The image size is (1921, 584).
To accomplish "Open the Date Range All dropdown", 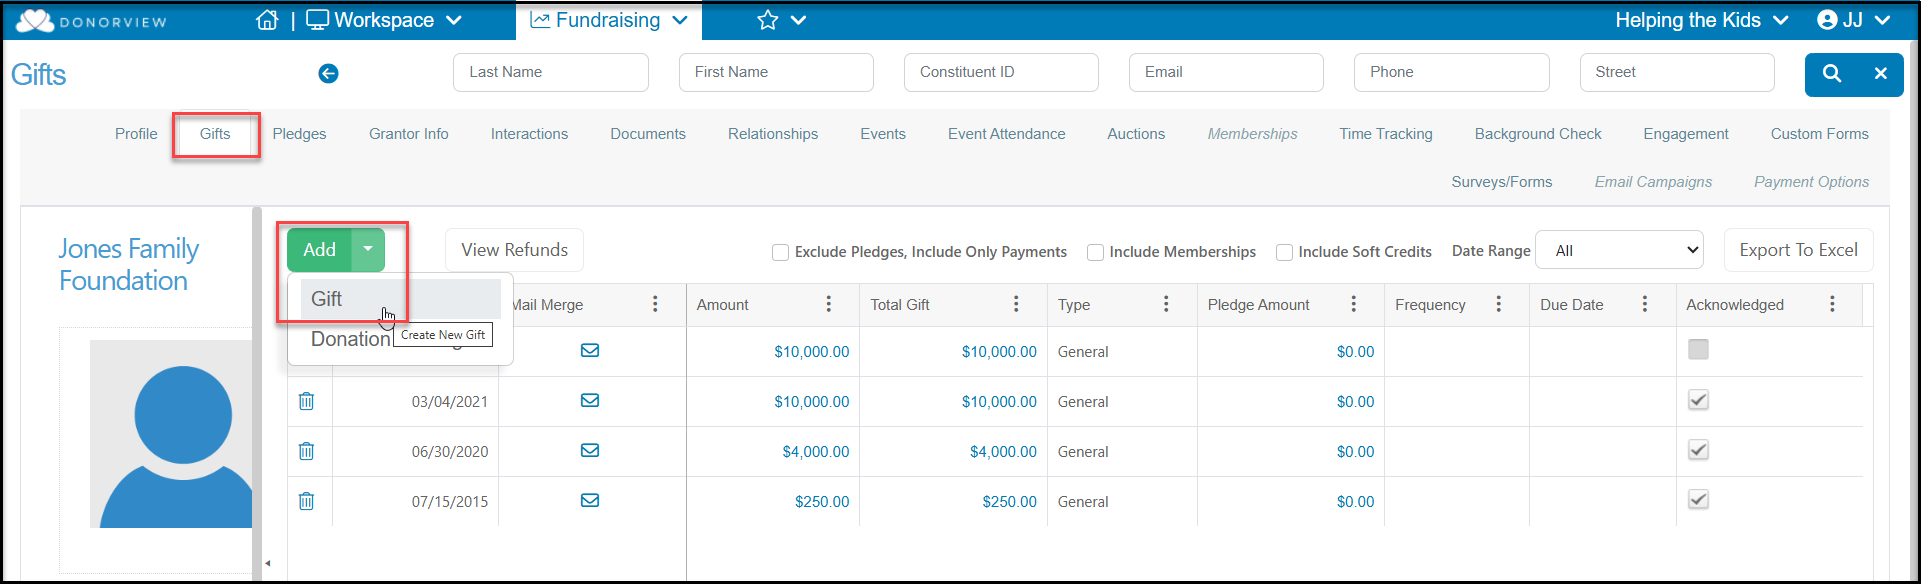I will [1619, 250].
